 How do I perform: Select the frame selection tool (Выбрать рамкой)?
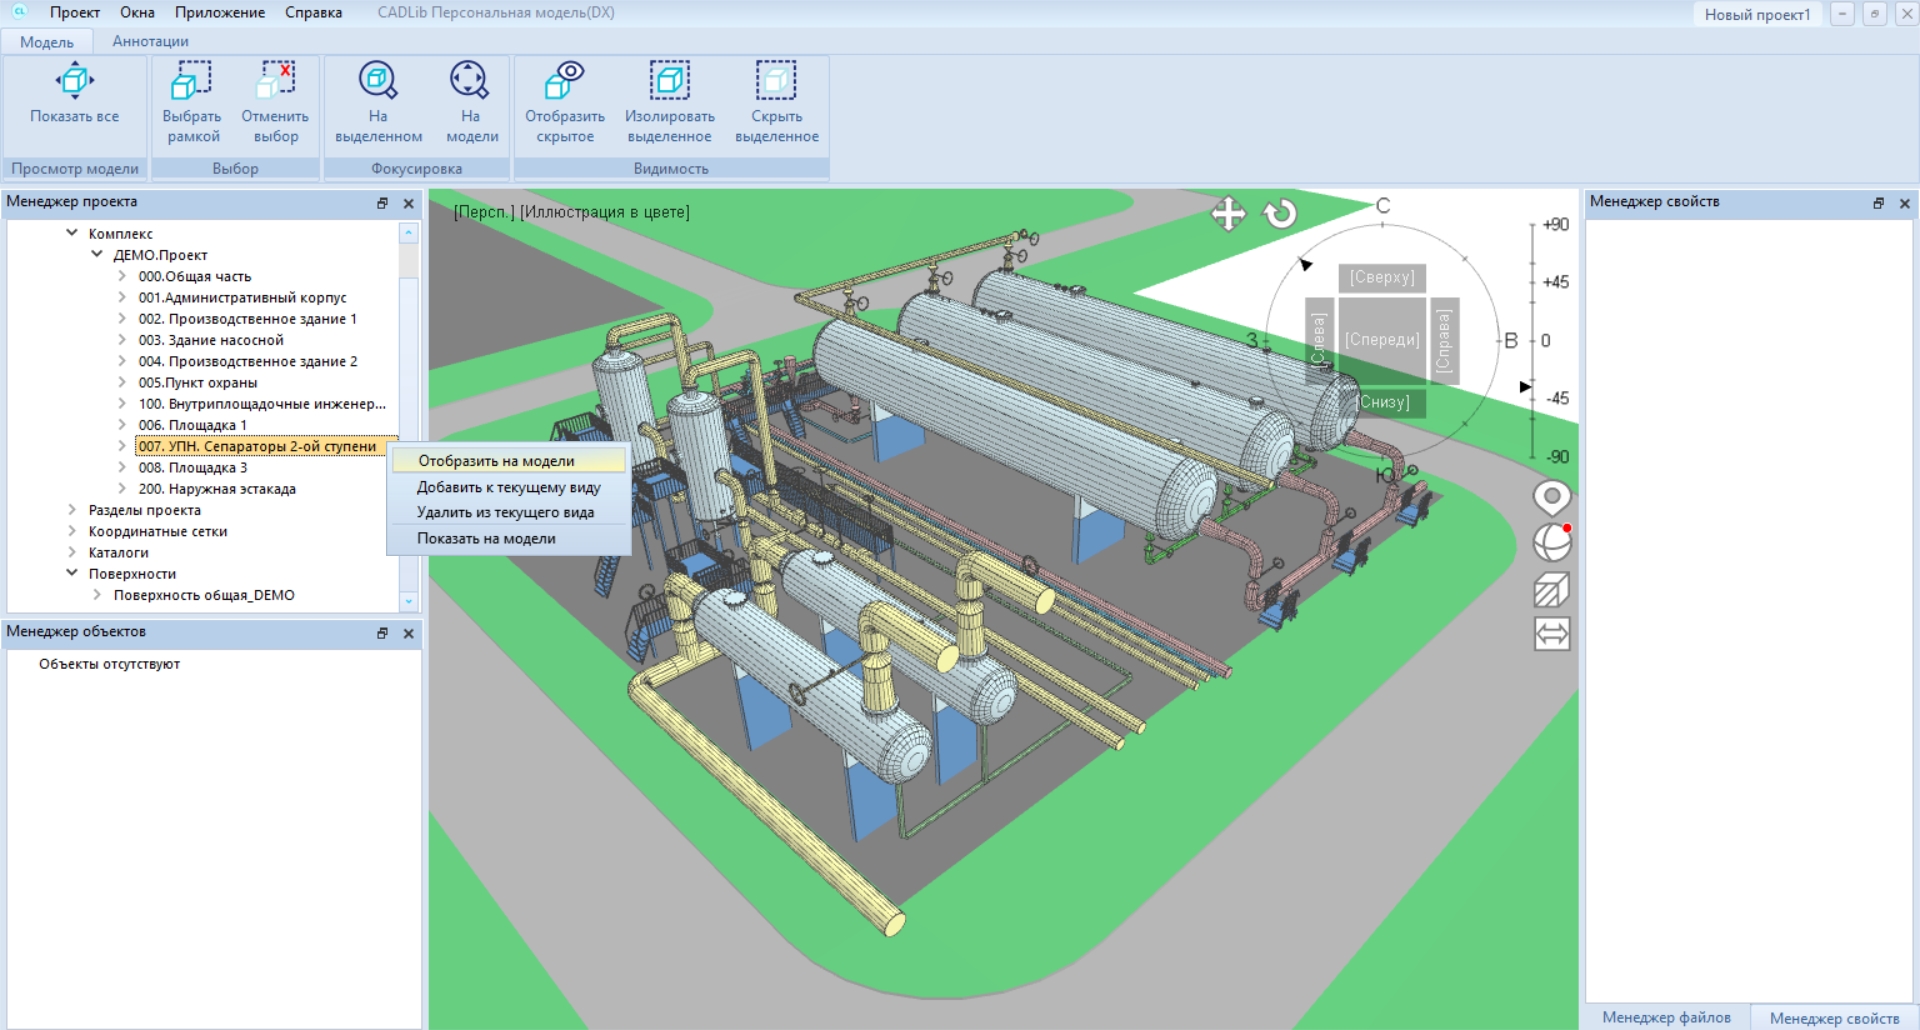[x=191, y=81]
